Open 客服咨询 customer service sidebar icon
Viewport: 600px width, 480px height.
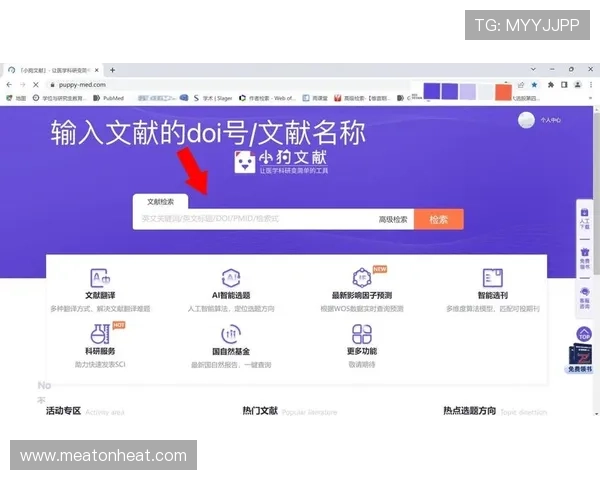click(x=584, y=298)
